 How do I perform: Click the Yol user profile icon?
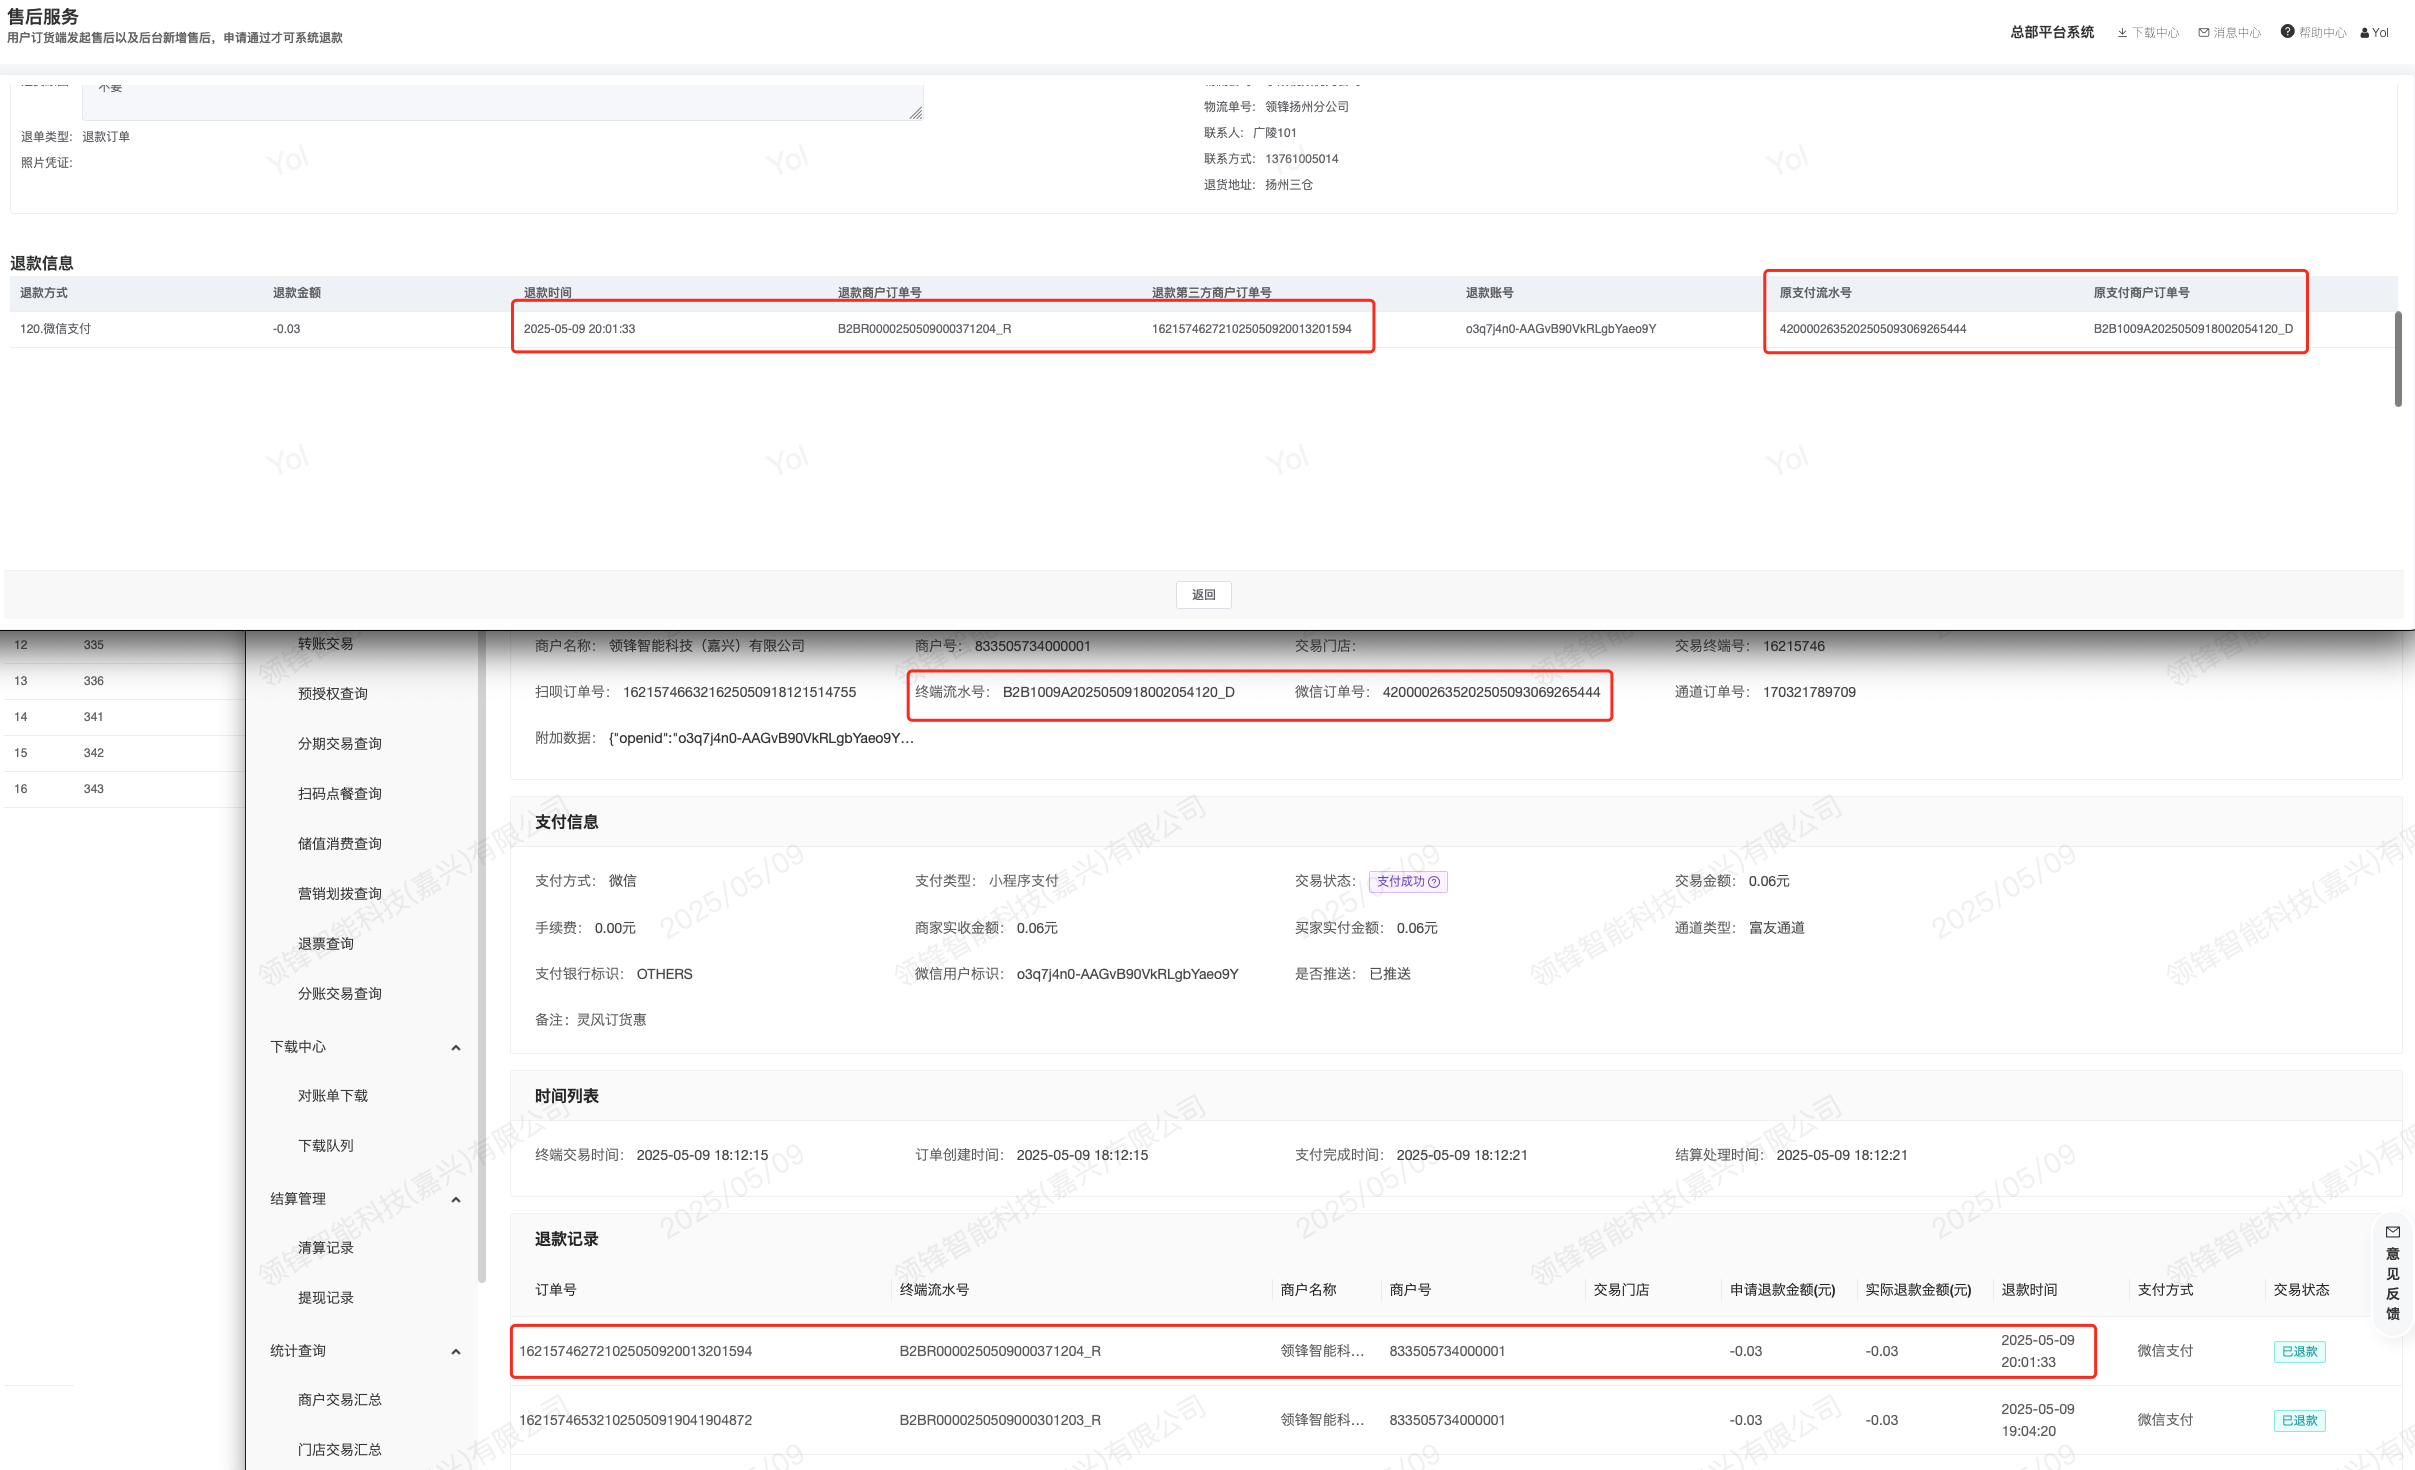click(2365, 33)
